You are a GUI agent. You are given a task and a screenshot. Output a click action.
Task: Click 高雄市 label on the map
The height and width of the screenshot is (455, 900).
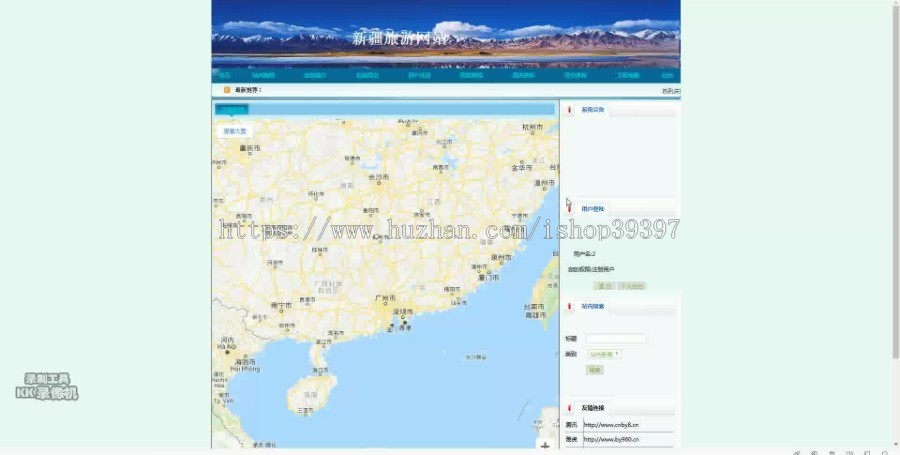[x=535, y=315]
